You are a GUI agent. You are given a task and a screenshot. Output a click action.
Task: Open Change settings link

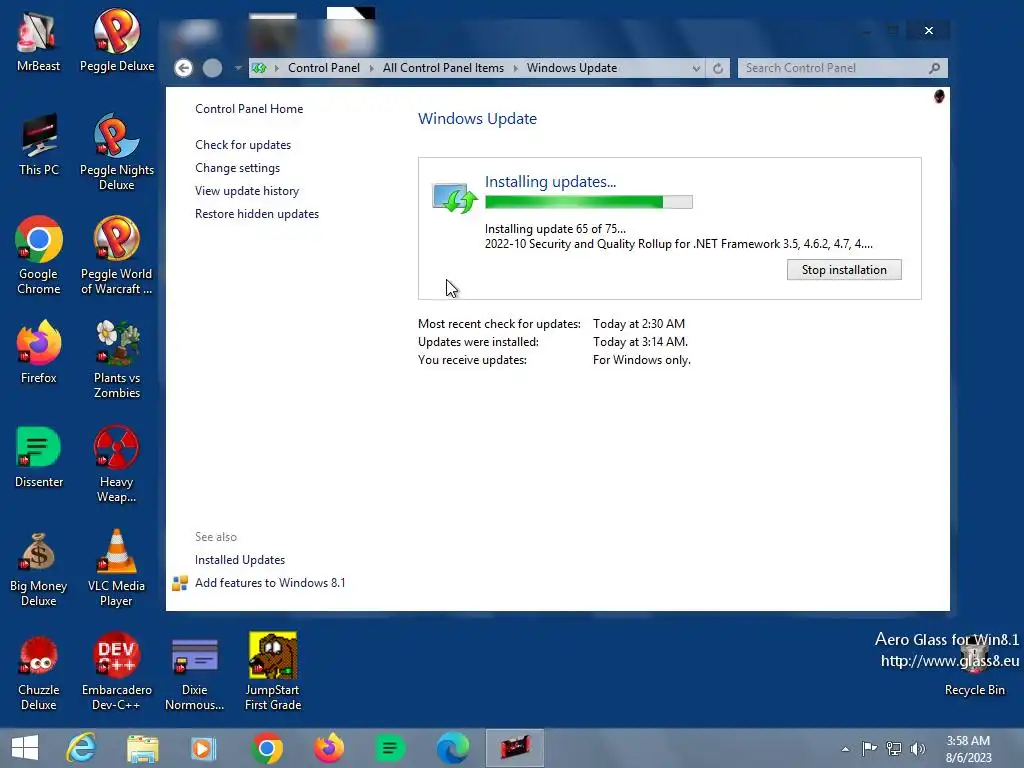tap(237, 168)
